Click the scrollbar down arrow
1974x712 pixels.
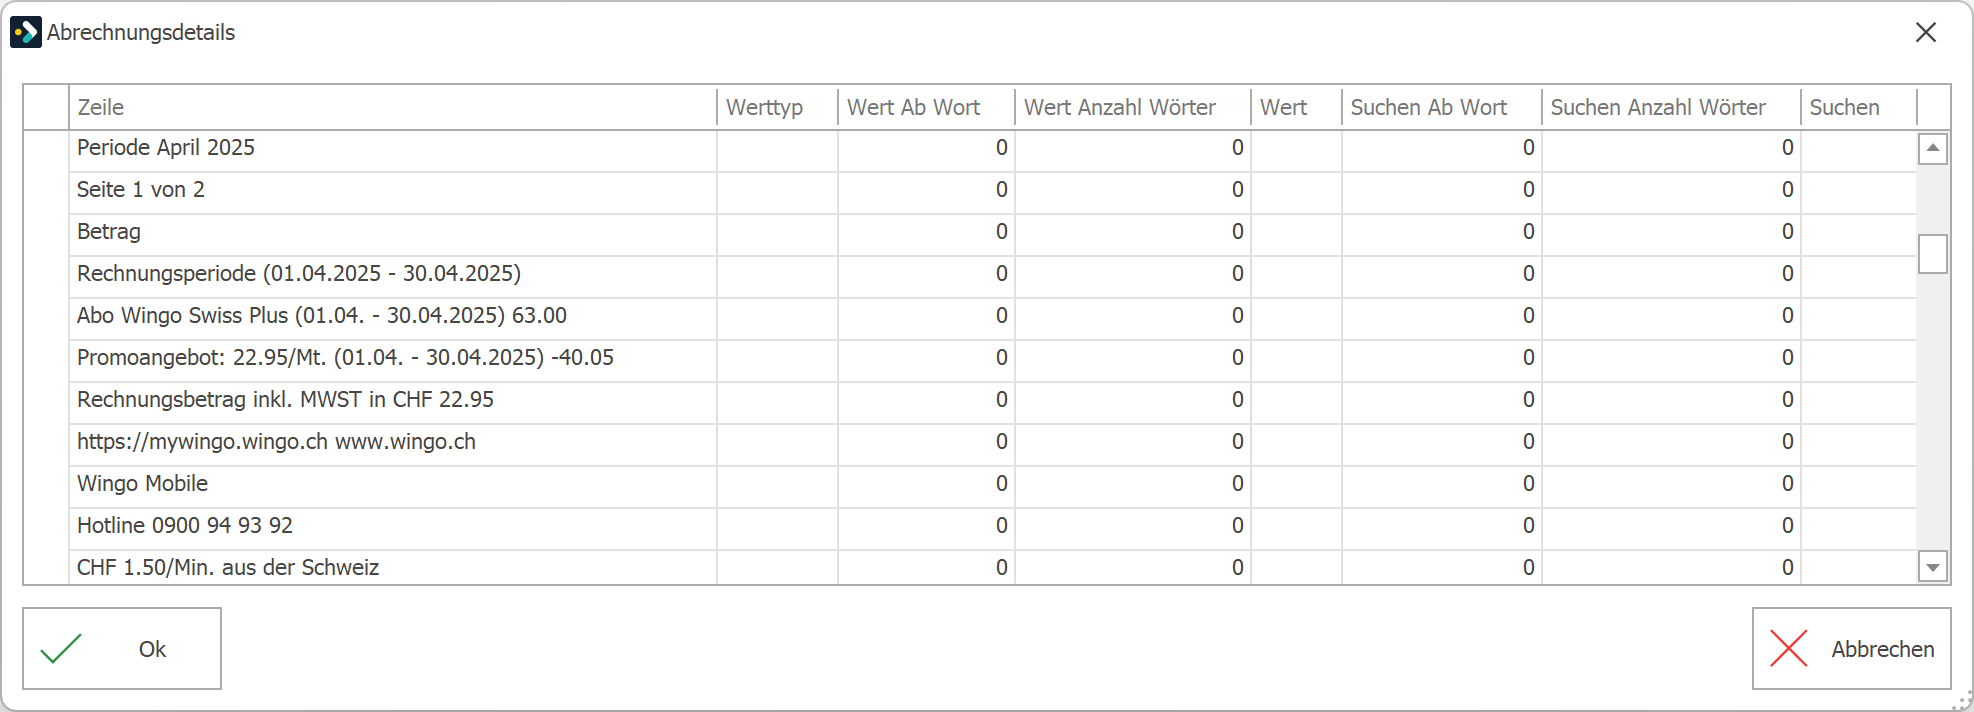1933,567
